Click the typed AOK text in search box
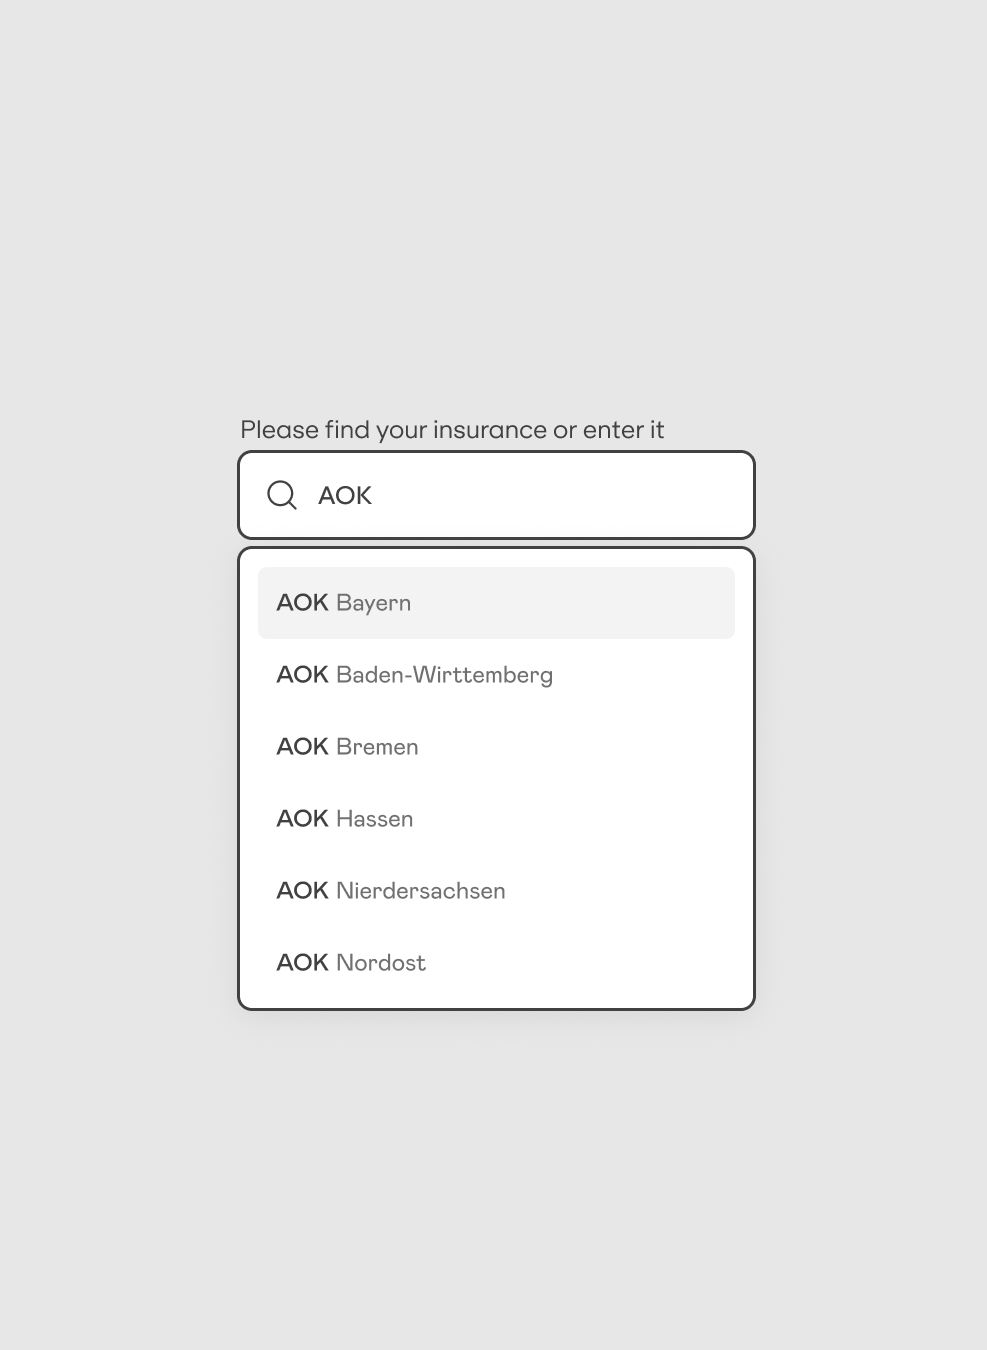Screen dimensions: 987x1350 pyautogui.click(x=345, y=495)
